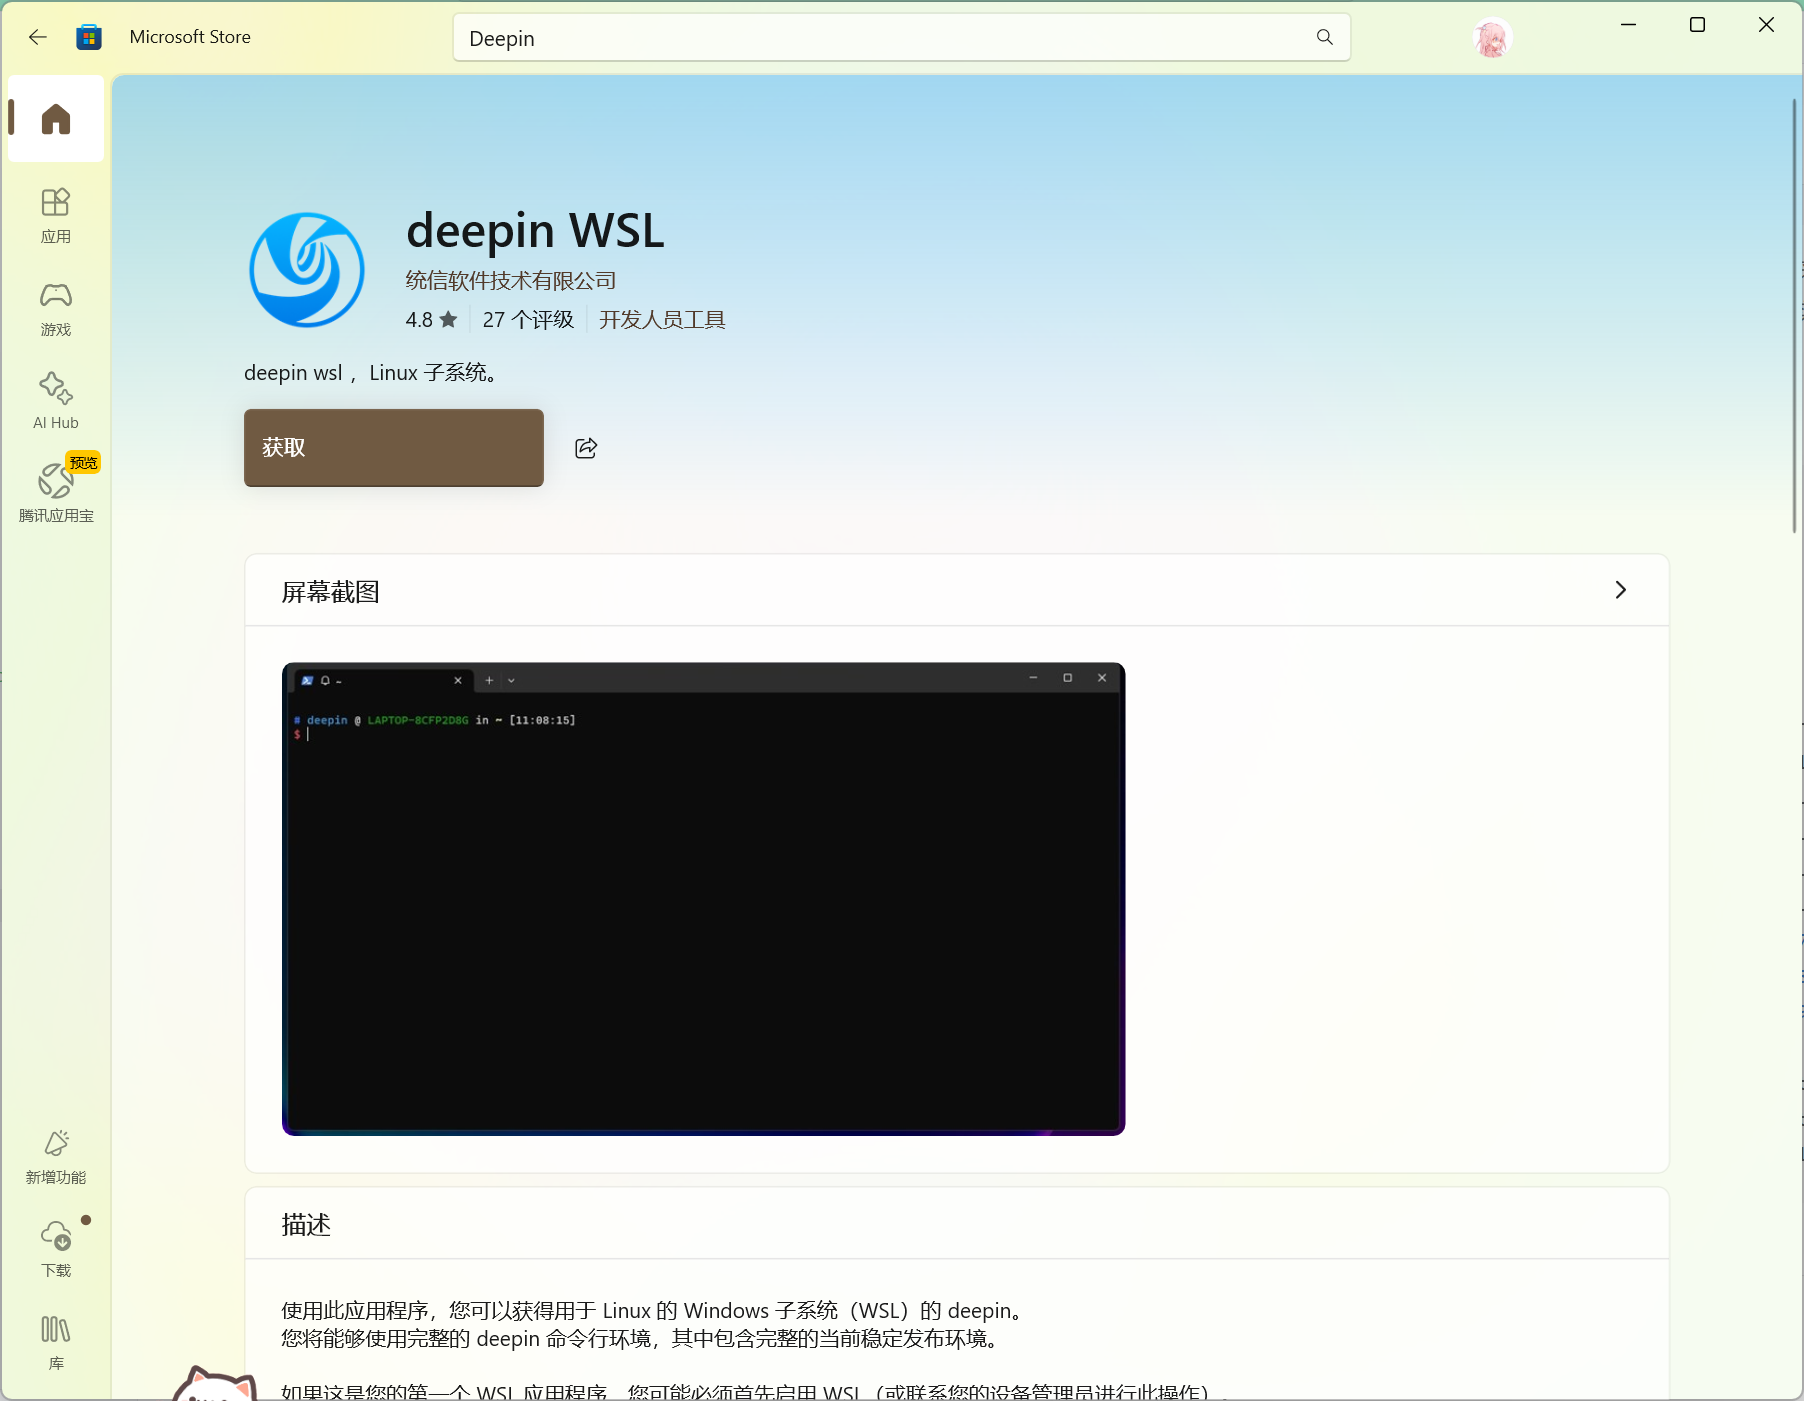Open the 下载 (Downloads) page
Screen dimensions: 1804x1401
pyautogui.click(x=56, y=1250)
